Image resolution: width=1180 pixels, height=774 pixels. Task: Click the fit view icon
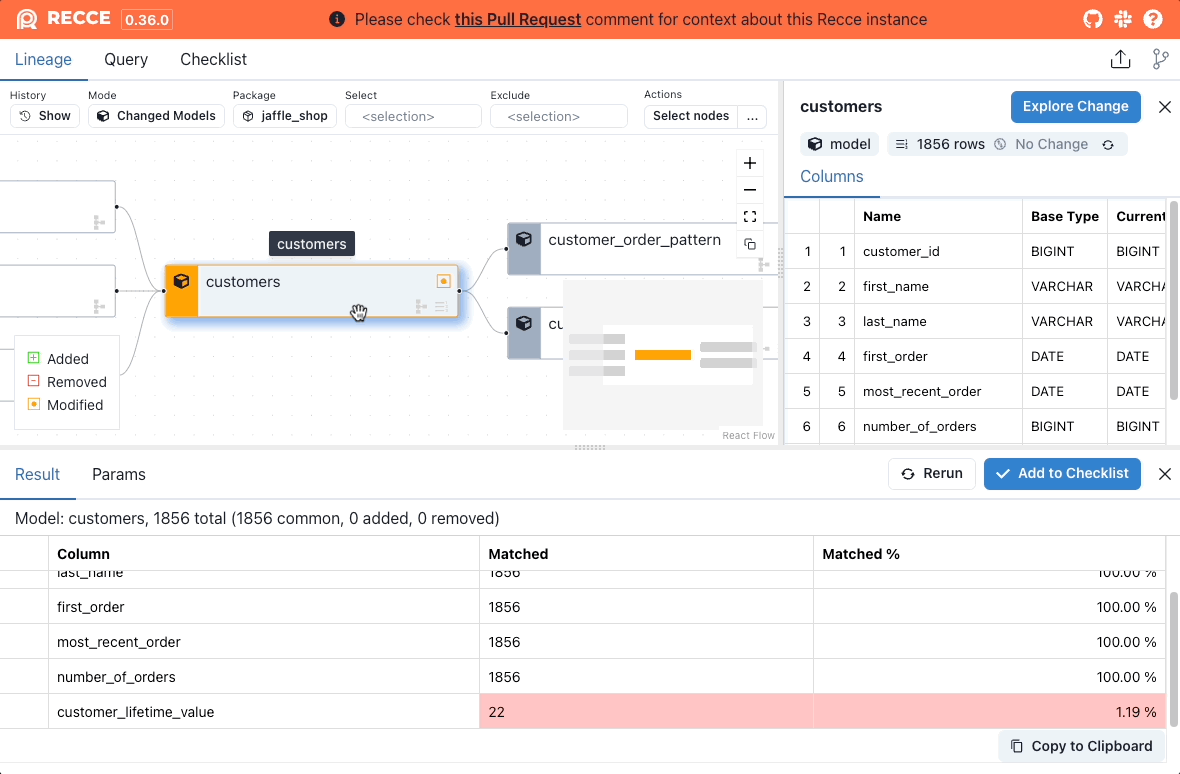(750, 217)
